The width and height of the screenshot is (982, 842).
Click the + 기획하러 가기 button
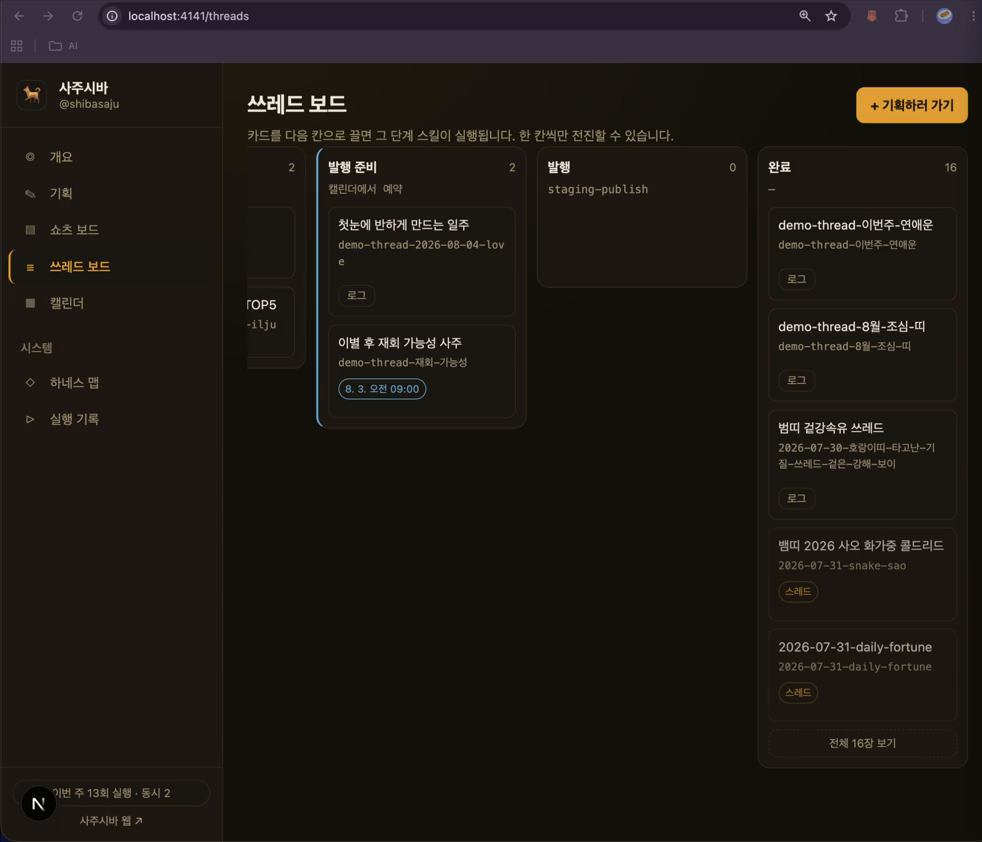pyautogui.click(x=911, y=105)
